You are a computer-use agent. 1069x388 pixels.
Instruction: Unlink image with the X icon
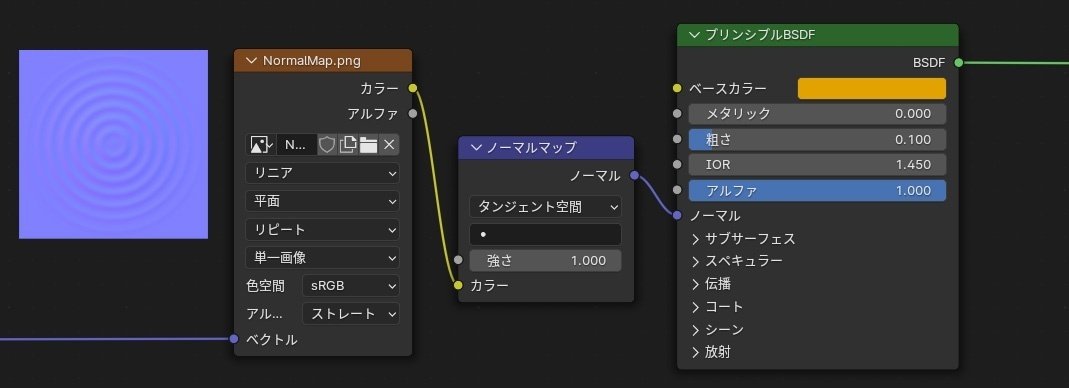(389, 145)
